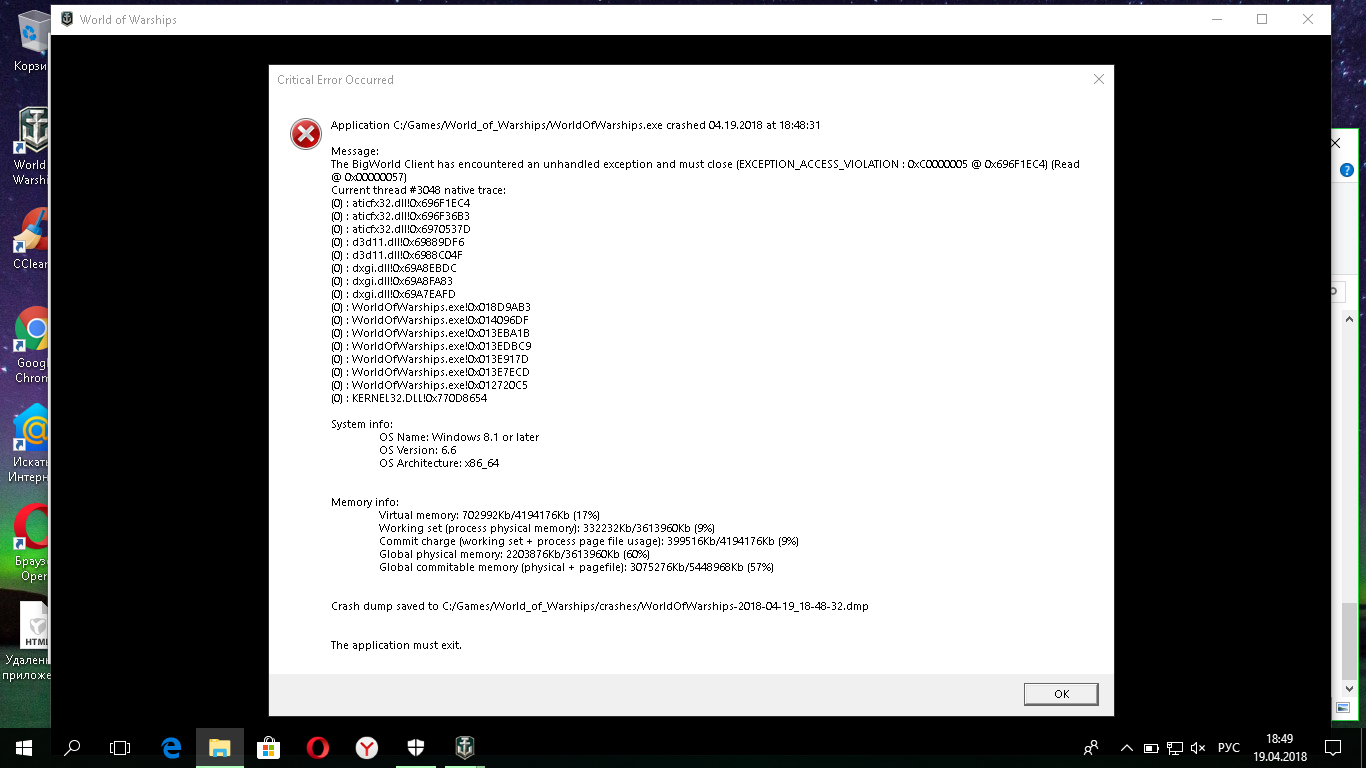Screen dimensions: 1366x768
Task: Open Microsoft Store from the taskbar
Action: point(268,747)
